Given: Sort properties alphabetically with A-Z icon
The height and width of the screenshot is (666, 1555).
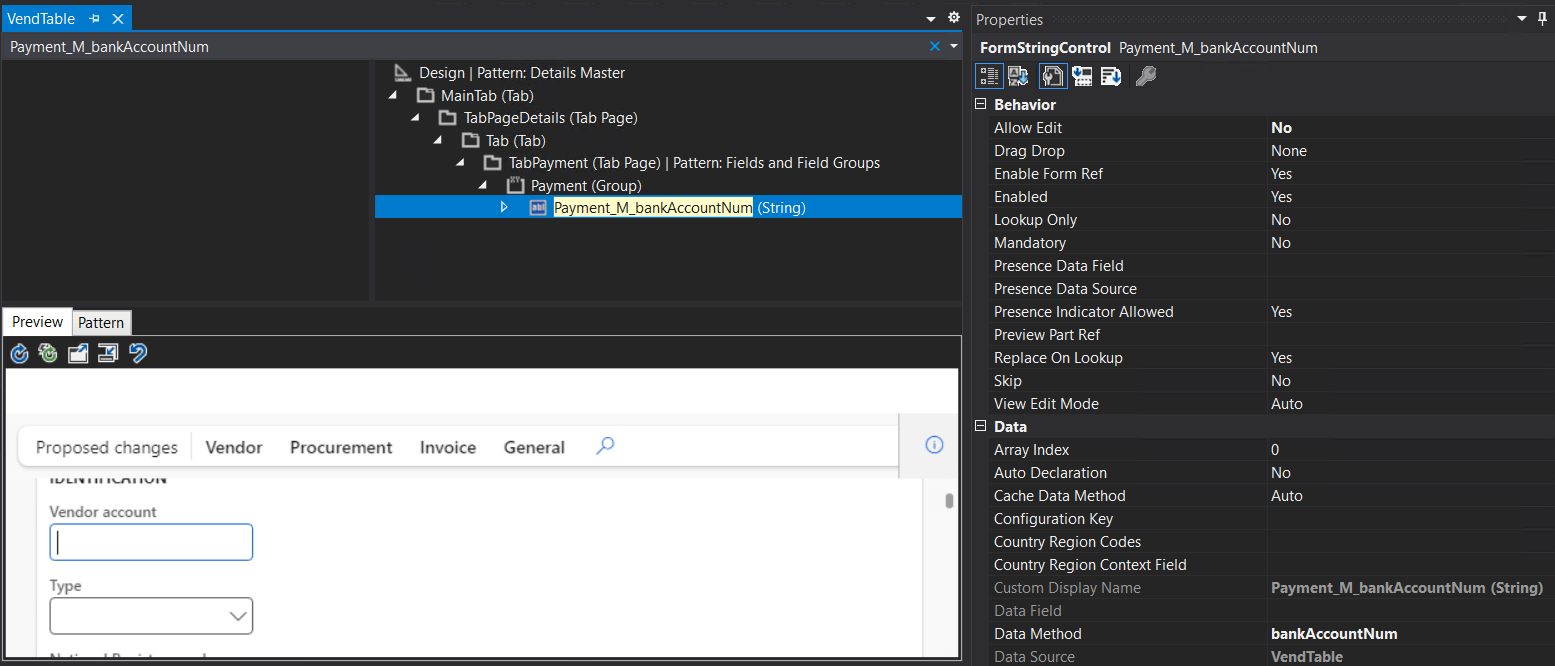Looking at the screenshot, I should tap(1019, 76).
